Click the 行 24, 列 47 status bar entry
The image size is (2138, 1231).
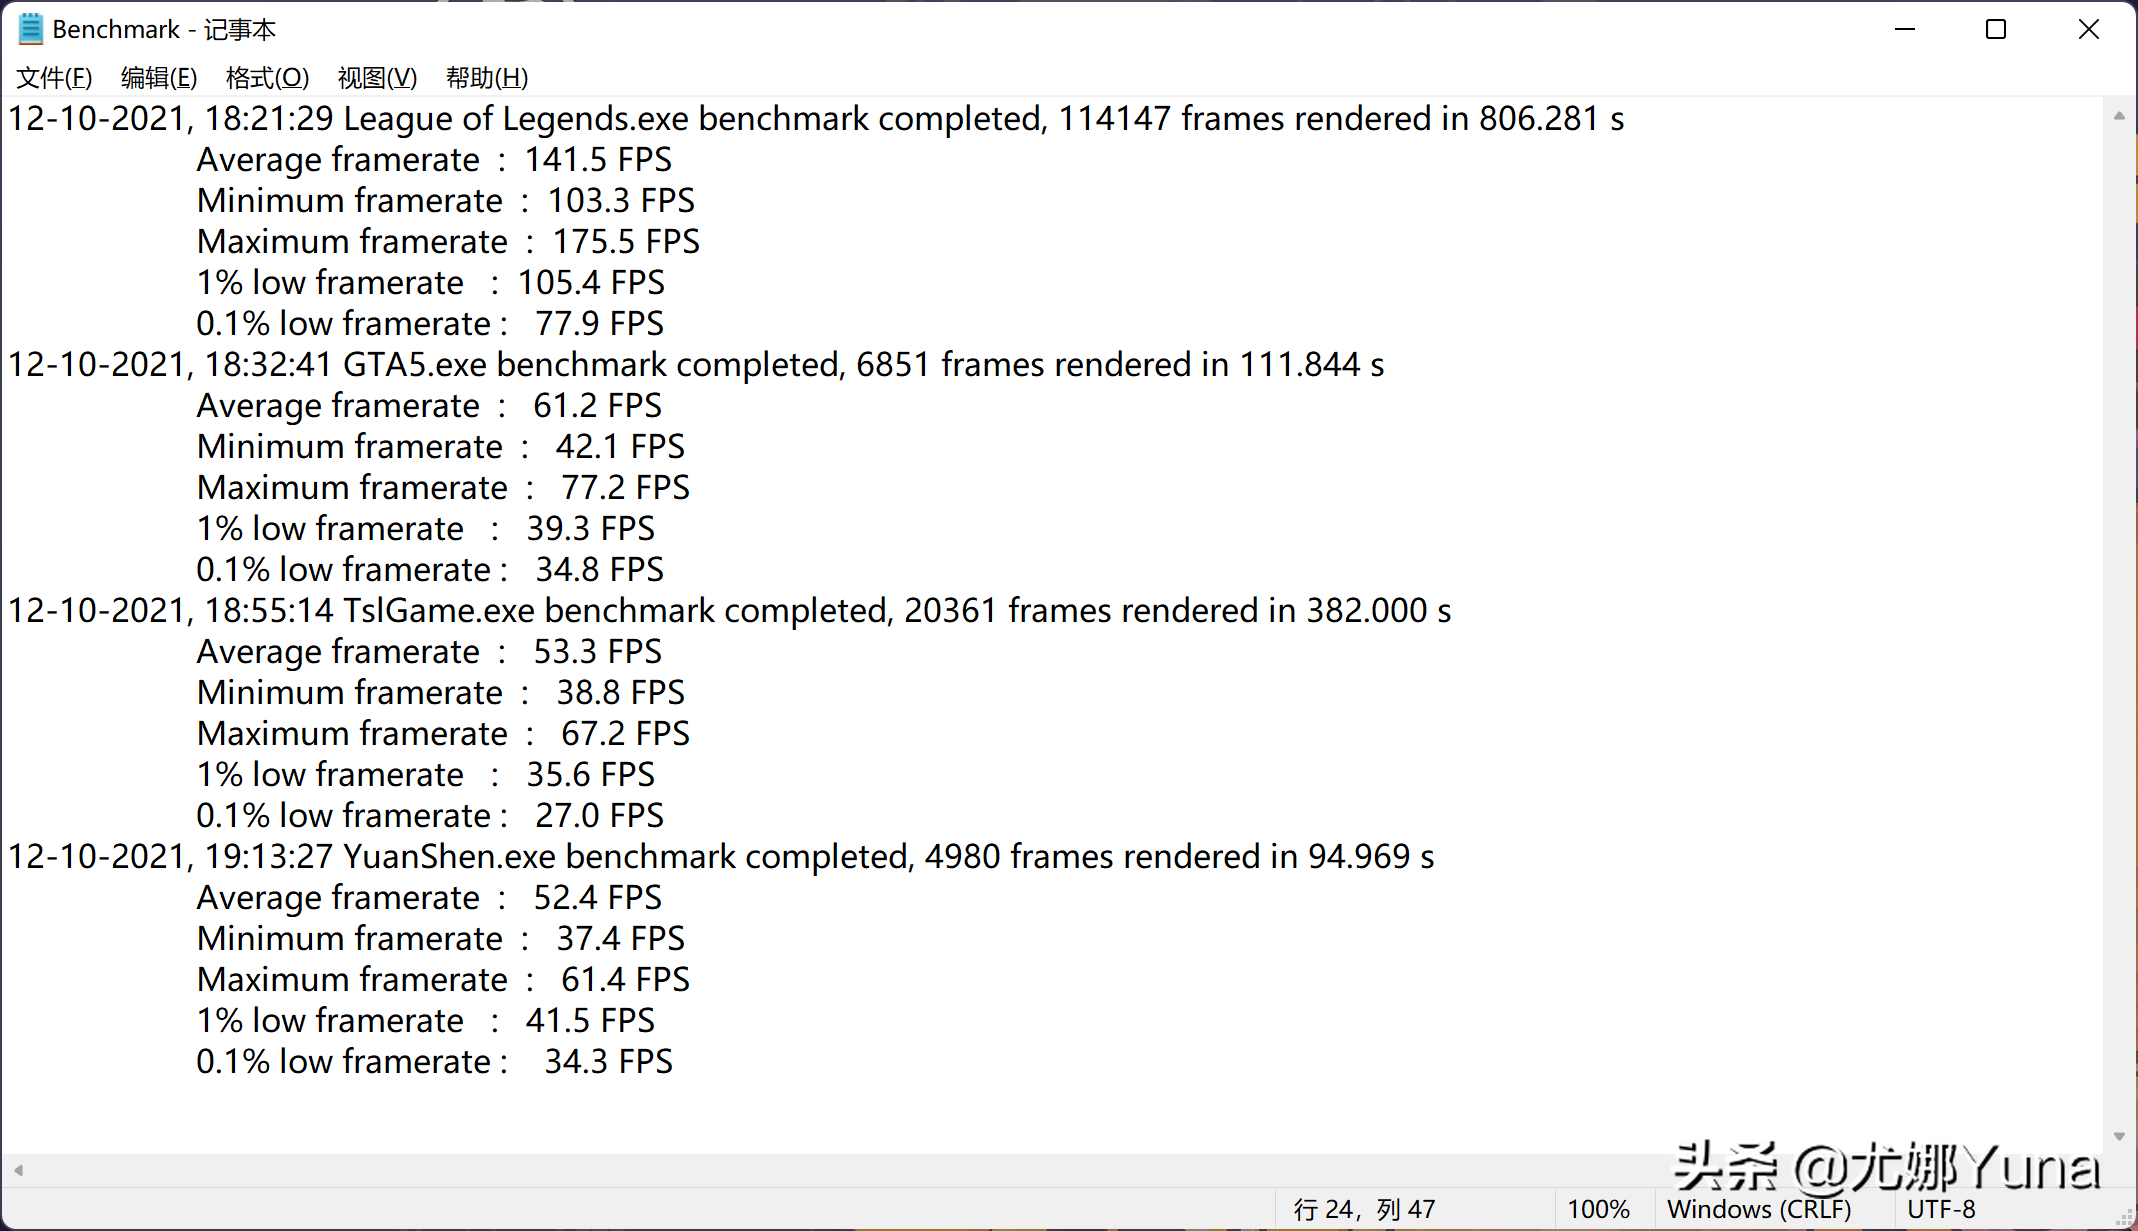pyautogui.click(x=1364, y=1210)
